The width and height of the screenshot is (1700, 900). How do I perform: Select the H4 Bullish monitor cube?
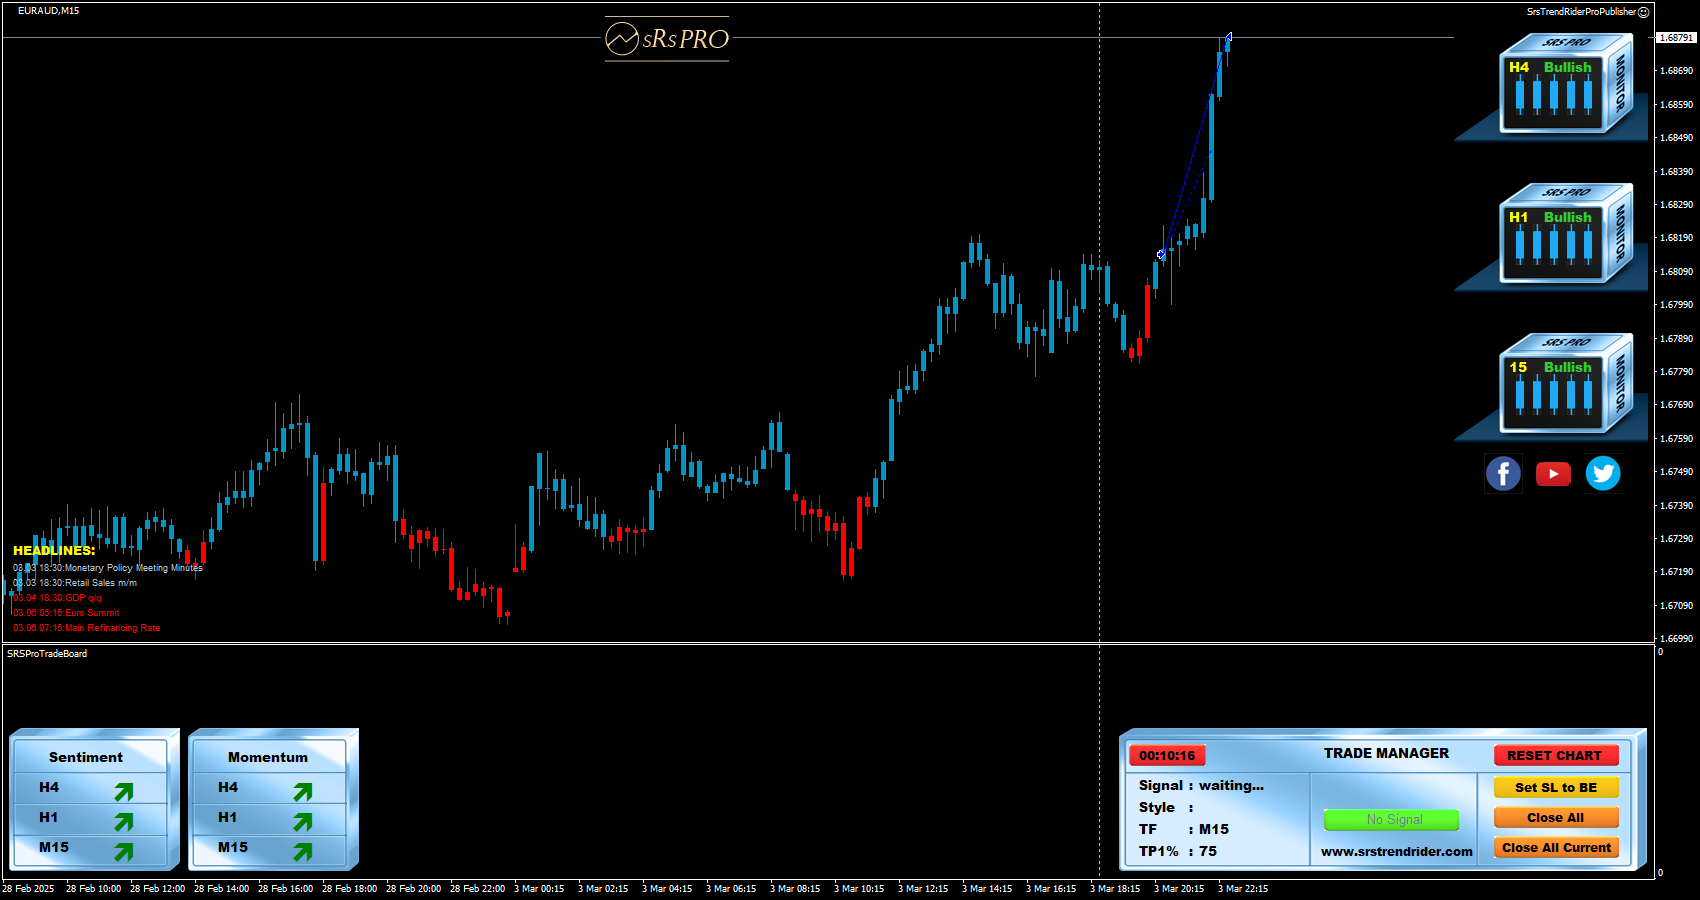pos(1558,87)
